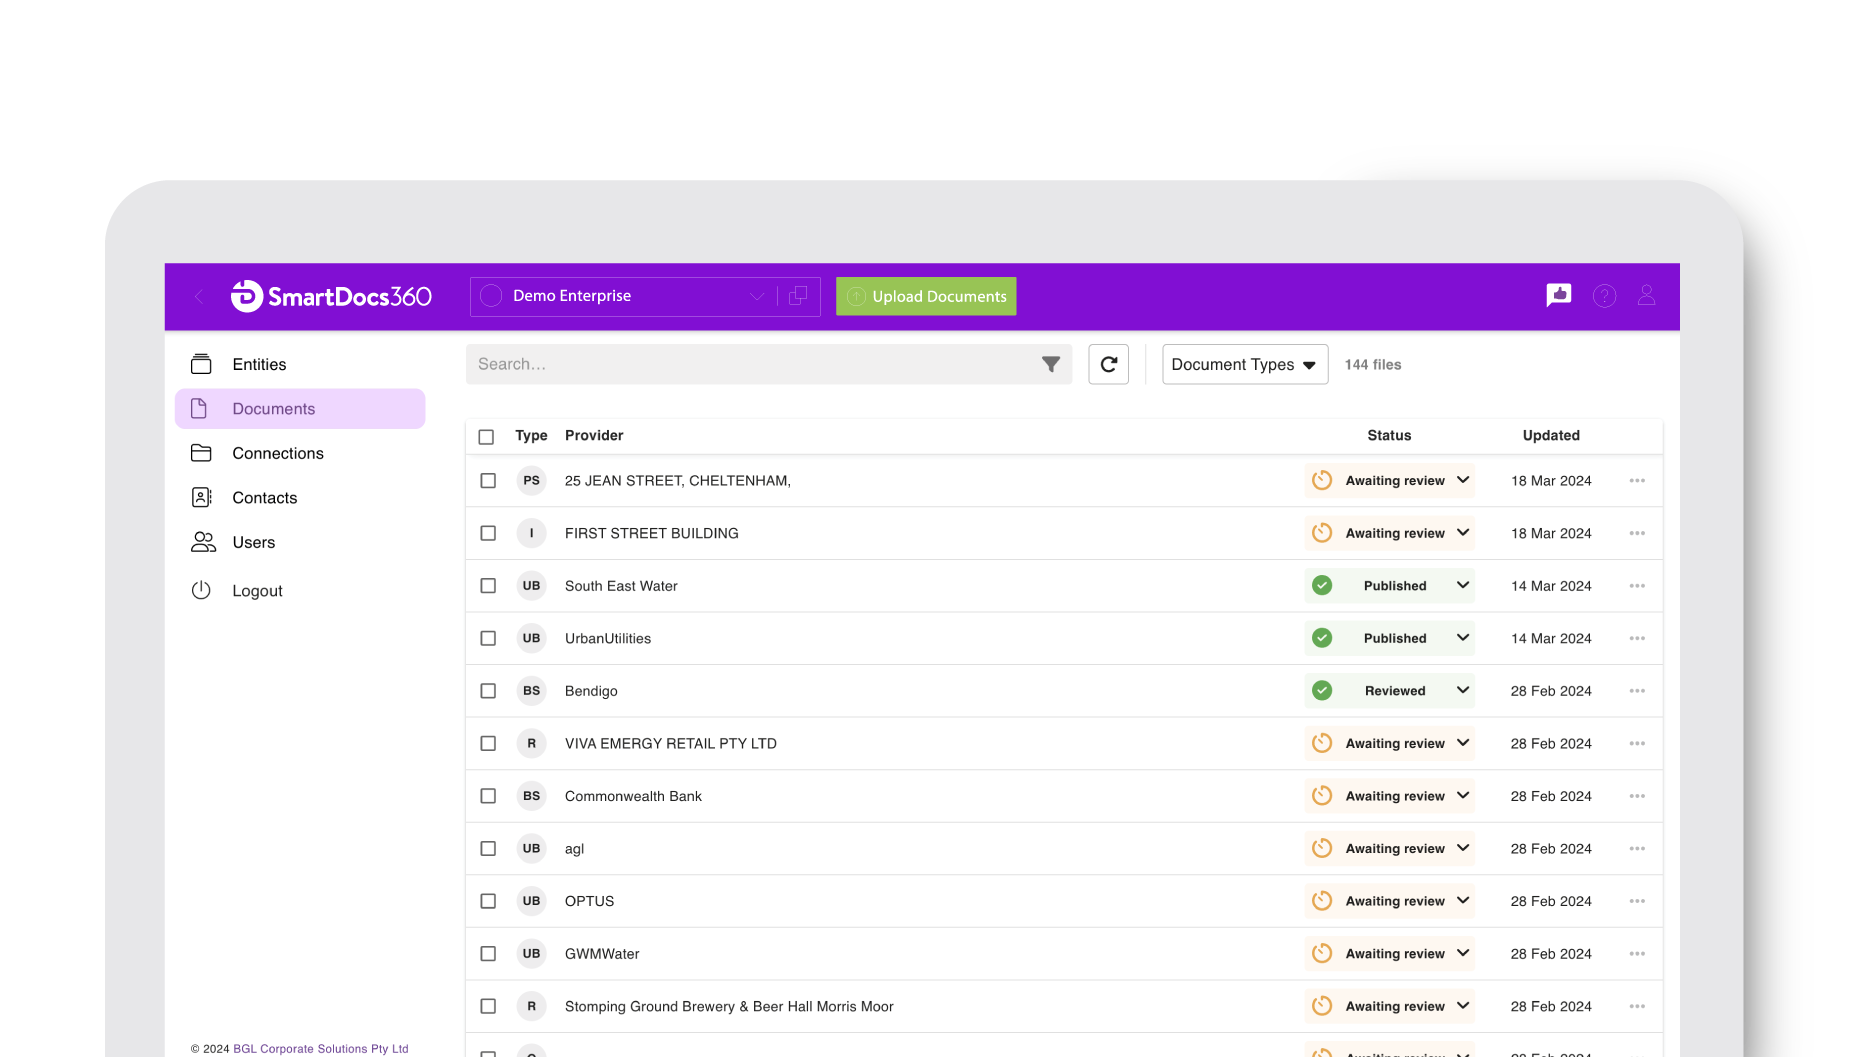Open the BGL Corporate Solutions link
The image size is (1857, 1057).
[320, 1049]
